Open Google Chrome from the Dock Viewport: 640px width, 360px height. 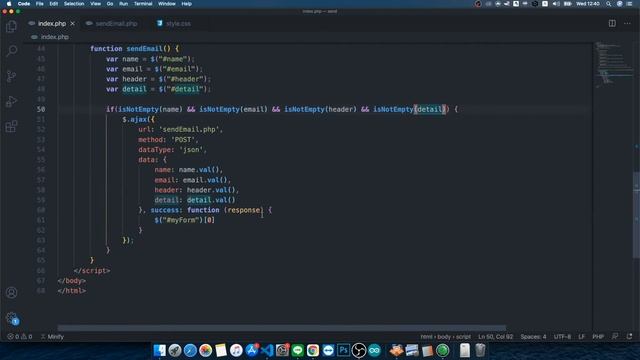pyautogui.click(x=313, y=350)
